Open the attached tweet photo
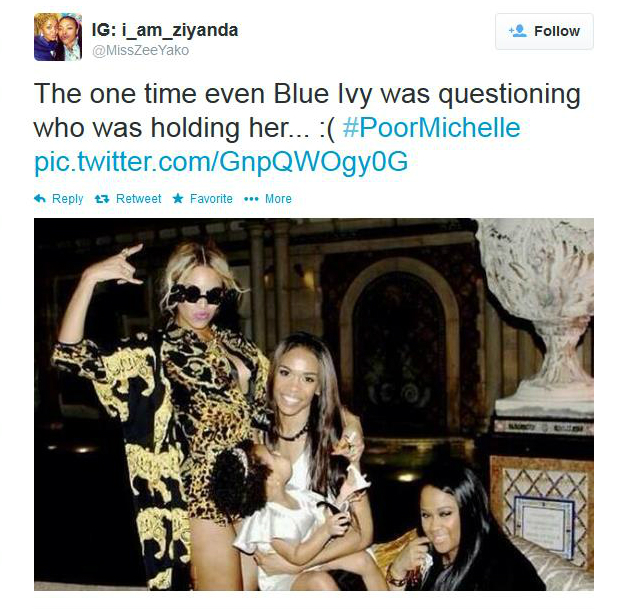This screenshot has width=620, height=609. [x=314, y=405]
